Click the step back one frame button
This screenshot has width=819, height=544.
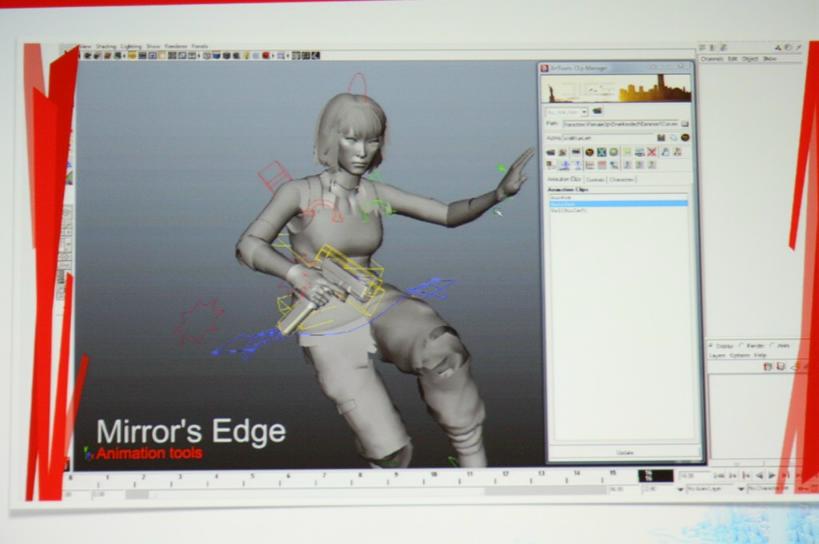(x=746, y=476)
